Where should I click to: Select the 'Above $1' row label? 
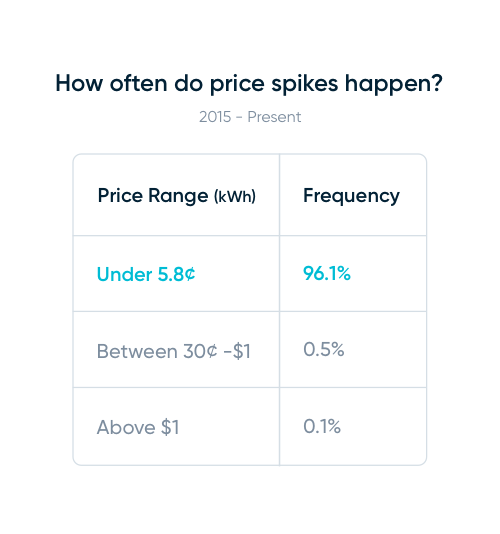[138, 427]
